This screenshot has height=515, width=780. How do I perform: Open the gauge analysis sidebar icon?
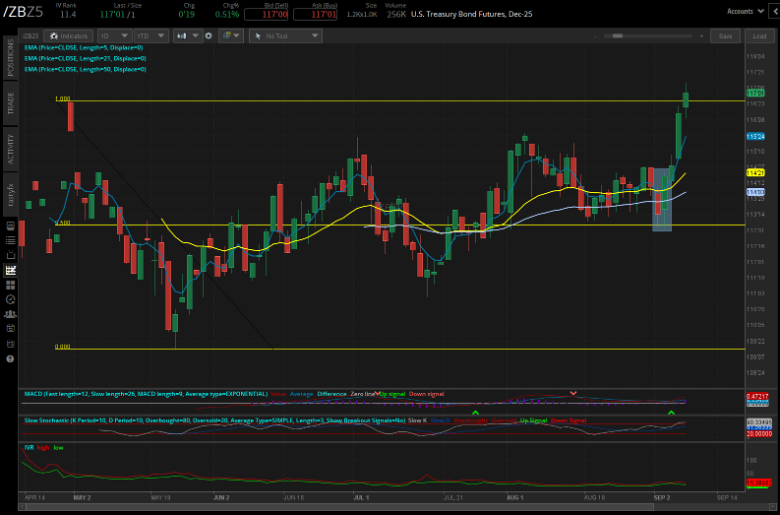click(10, 299)
